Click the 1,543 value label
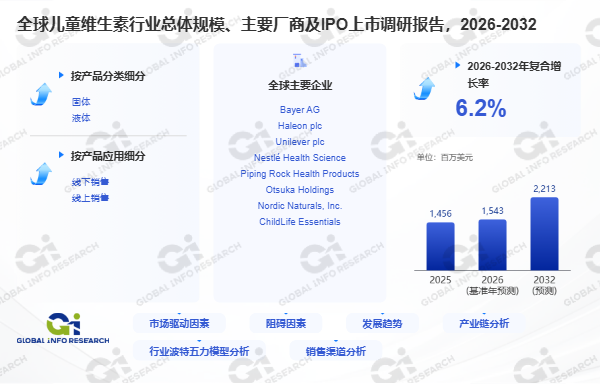This screenshot has height=384, width=600. pyautogui.click(x=492, y=211)
